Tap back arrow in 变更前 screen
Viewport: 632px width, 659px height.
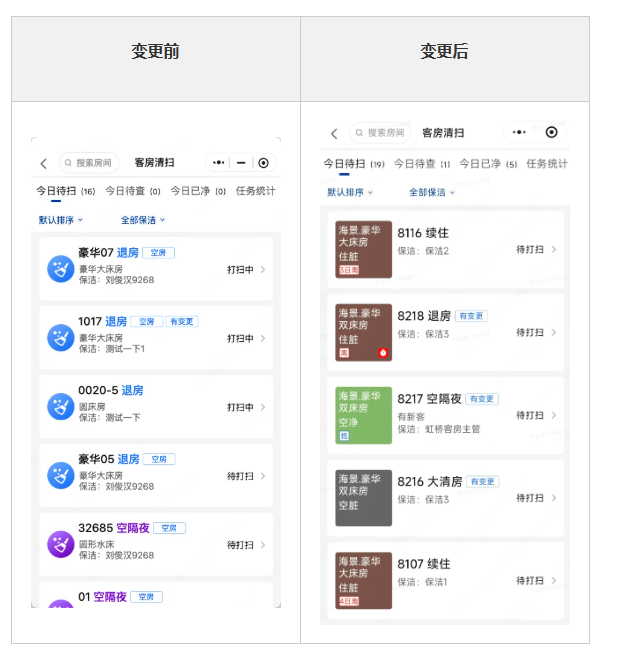(43, 163)
